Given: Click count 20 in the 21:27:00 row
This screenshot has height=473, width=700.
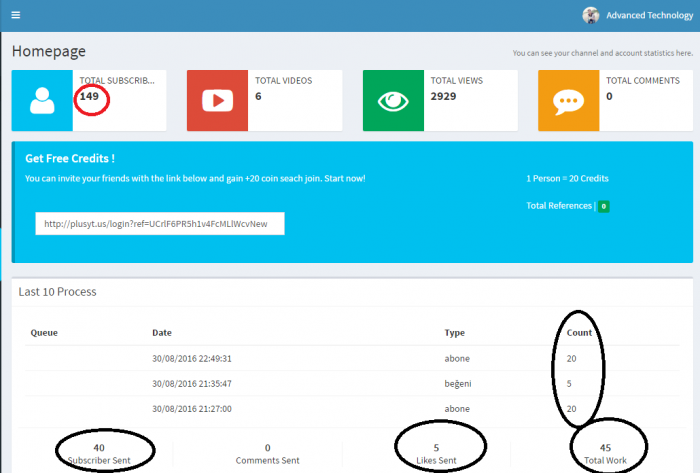Looking at the screenshot, I should pyautogui.click(x=571, y=409).
